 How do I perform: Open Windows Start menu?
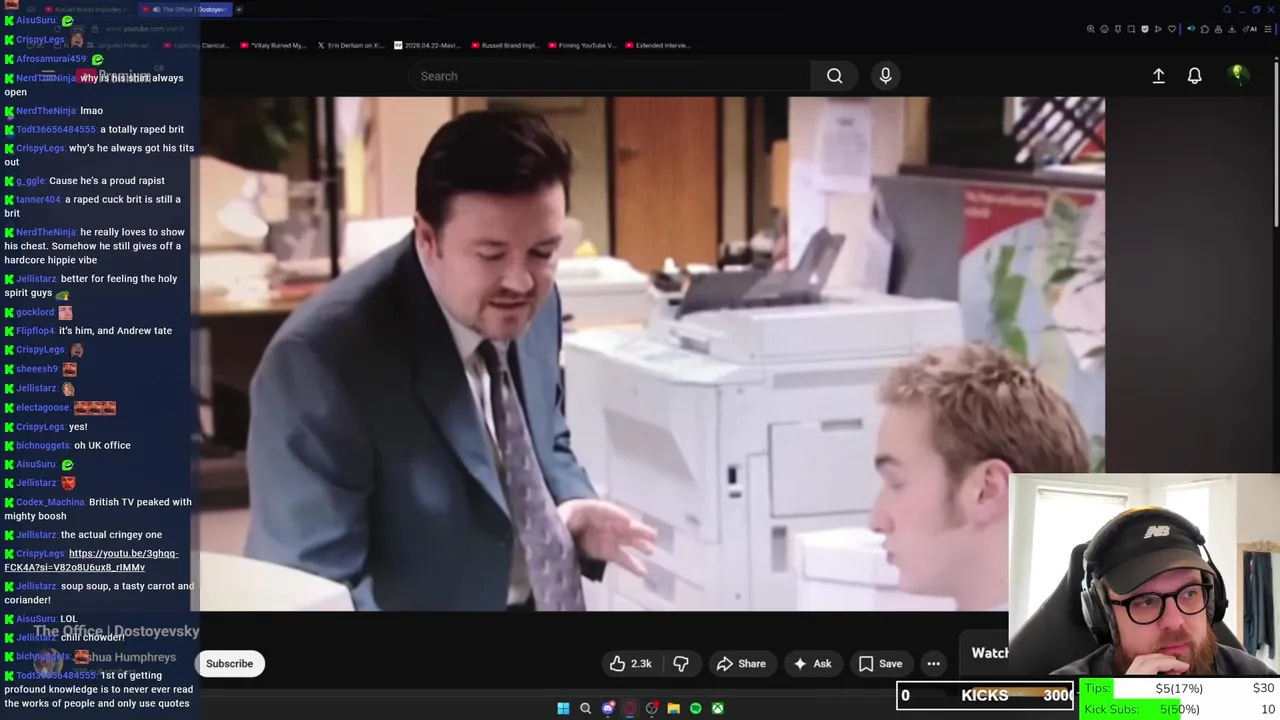(563, 708)
